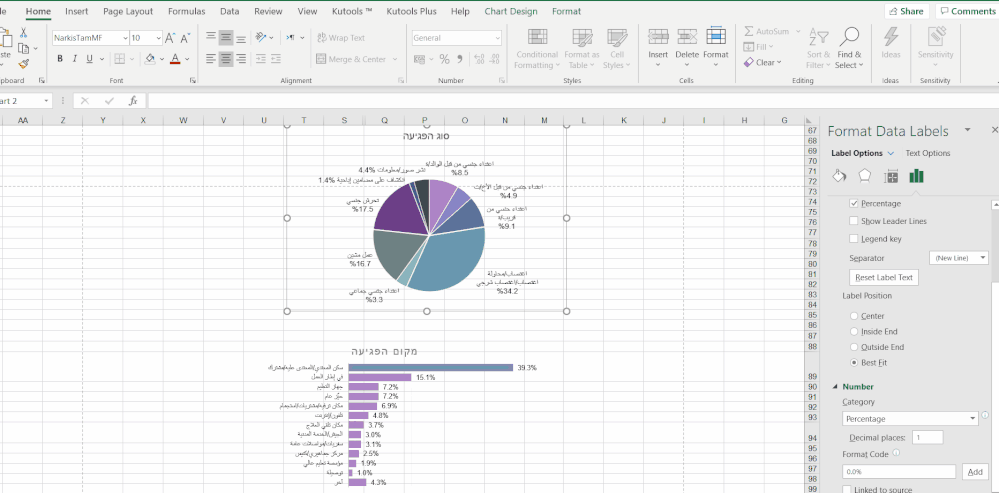This screenshot has height=493, width=999.
Task: Open the Category Percentage dropdown
Action: [972, 418]
